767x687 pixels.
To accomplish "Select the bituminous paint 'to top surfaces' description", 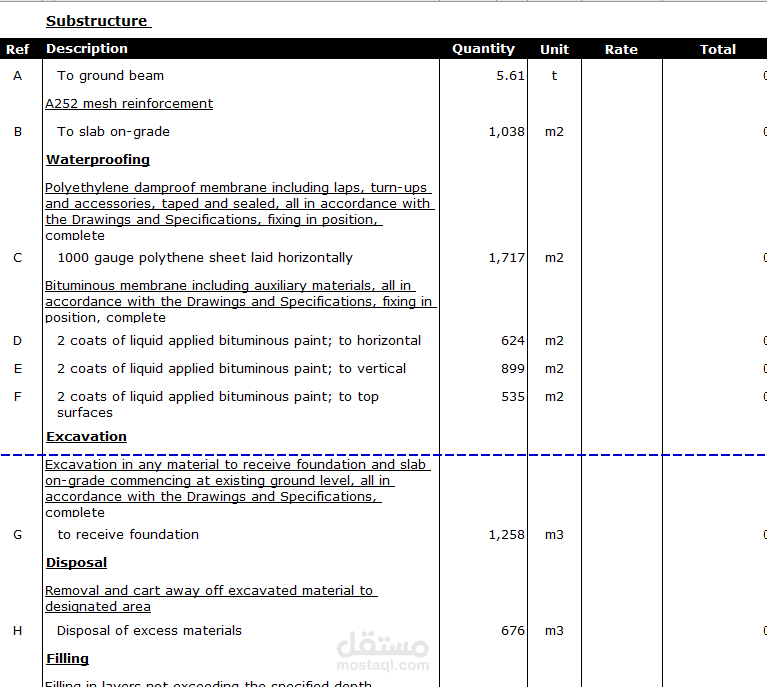I will pos(218,404).
